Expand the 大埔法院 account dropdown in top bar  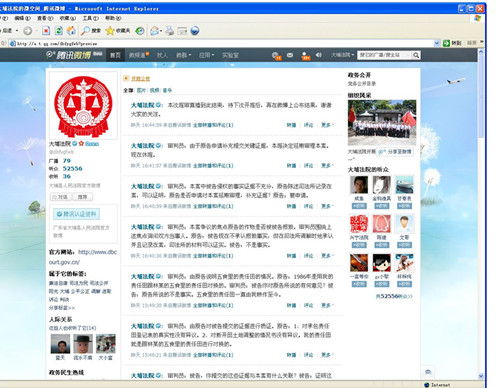[342, 55]
